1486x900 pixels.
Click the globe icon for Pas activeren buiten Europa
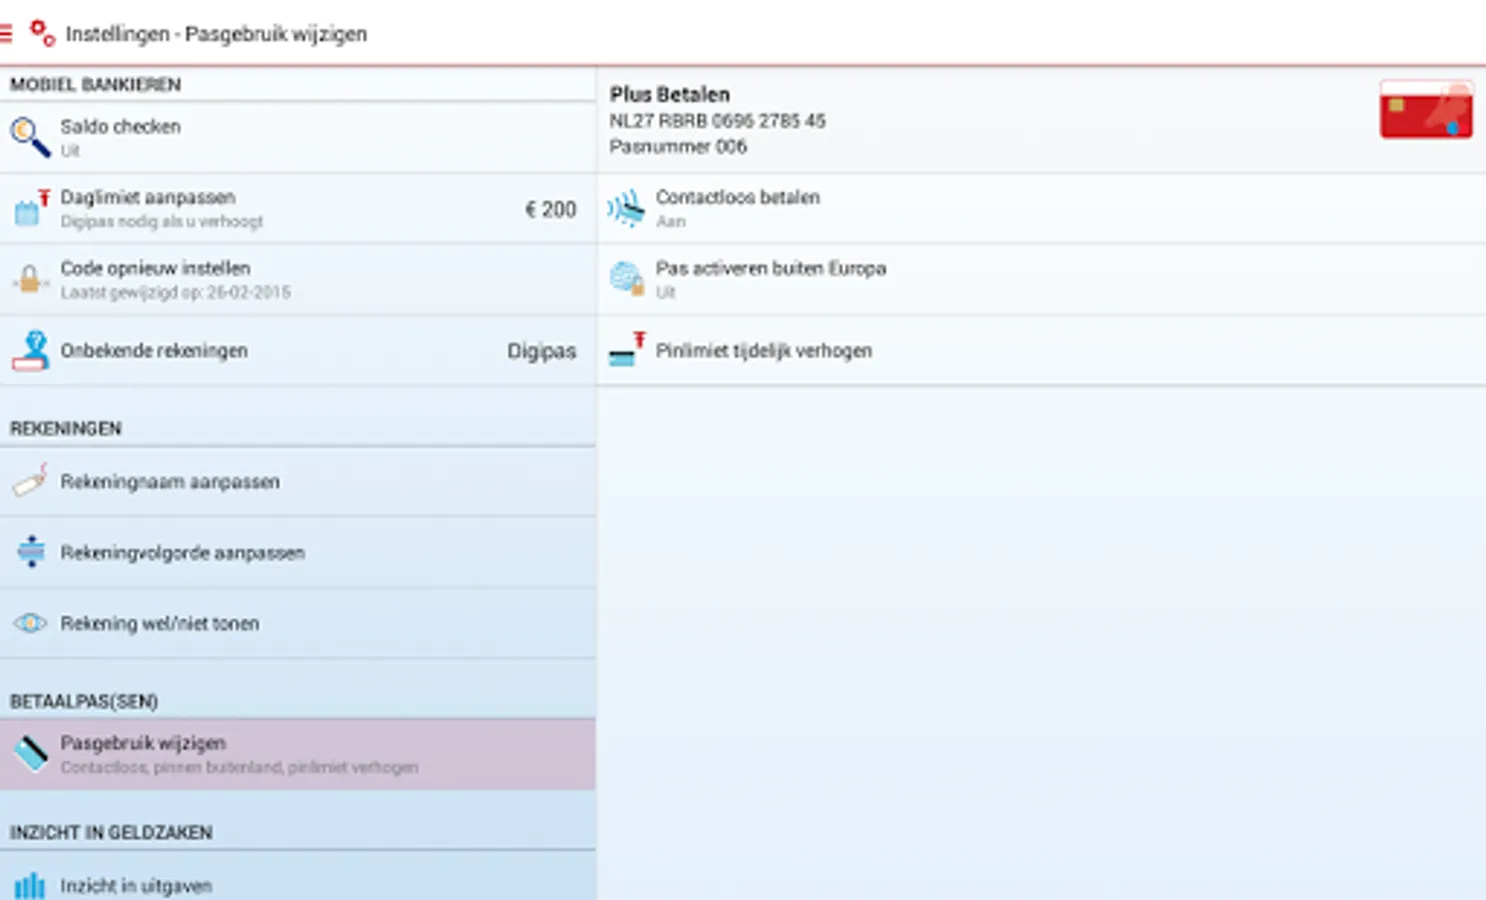coord(627,278)
